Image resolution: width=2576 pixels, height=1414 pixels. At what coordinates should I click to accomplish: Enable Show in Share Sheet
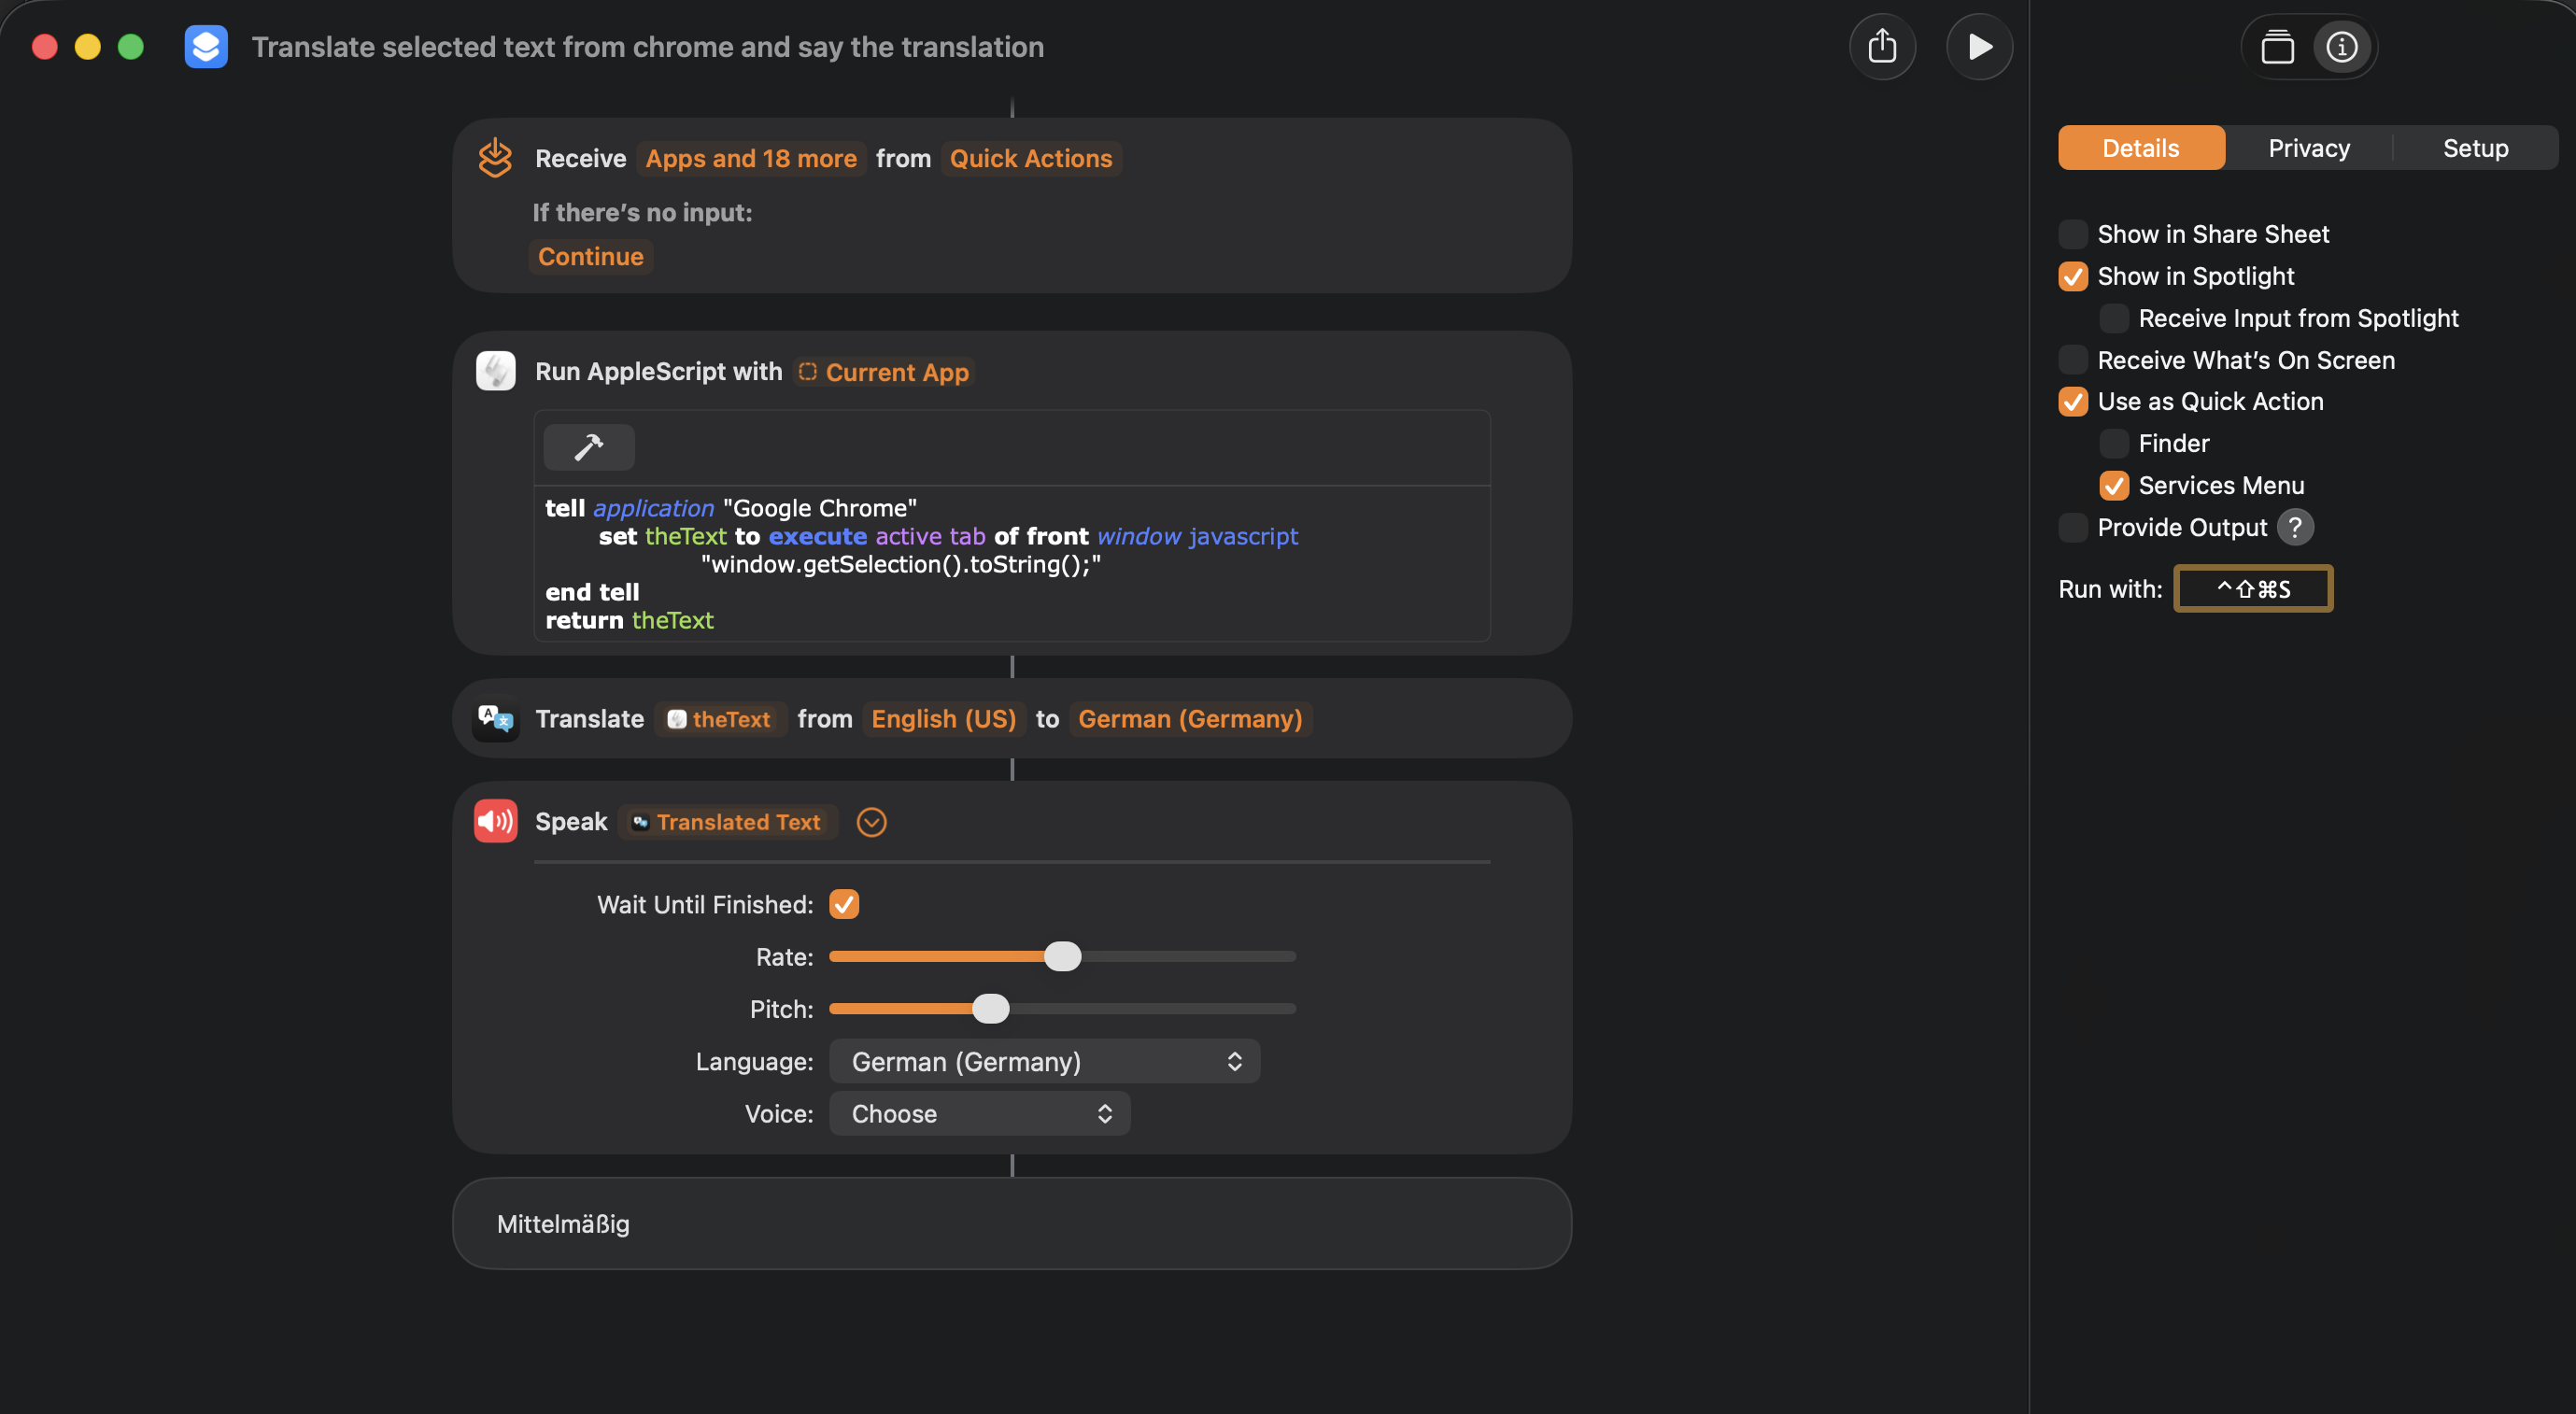2073,233
